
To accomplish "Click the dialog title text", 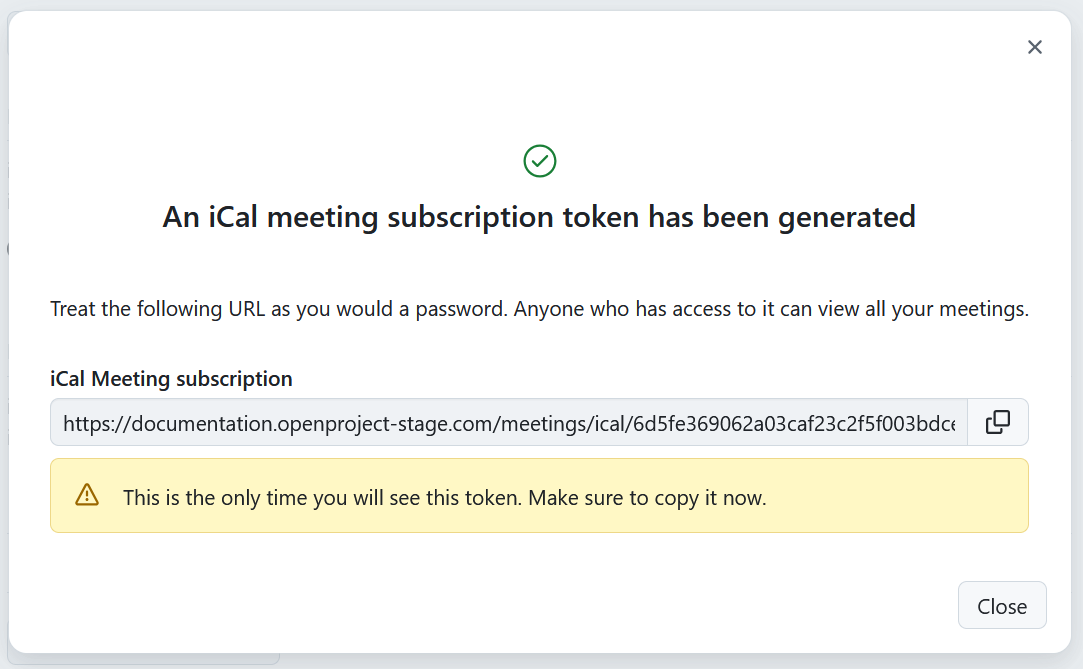I will click(539, 216).
